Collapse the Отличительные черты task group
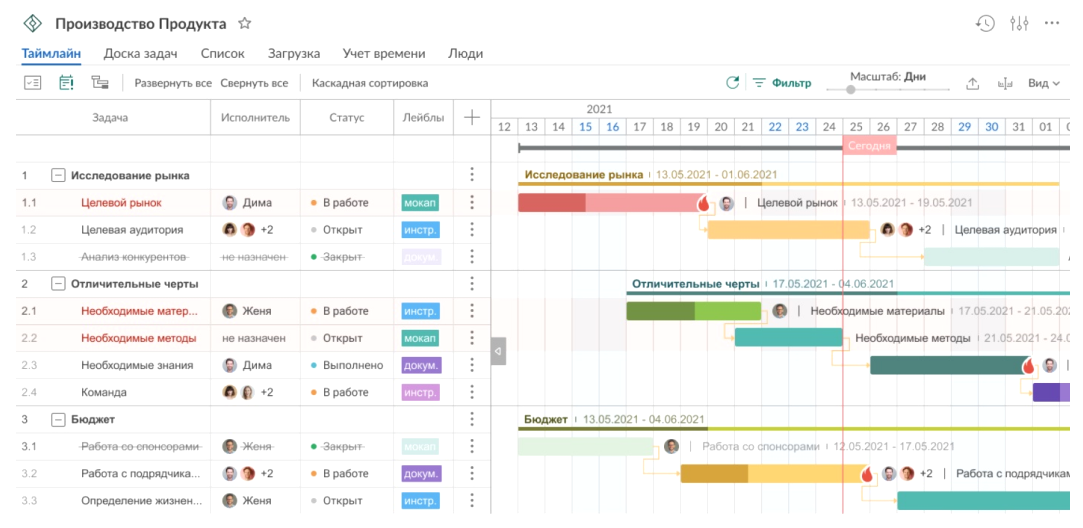The image size is (1083, 528). click(58, 284)
